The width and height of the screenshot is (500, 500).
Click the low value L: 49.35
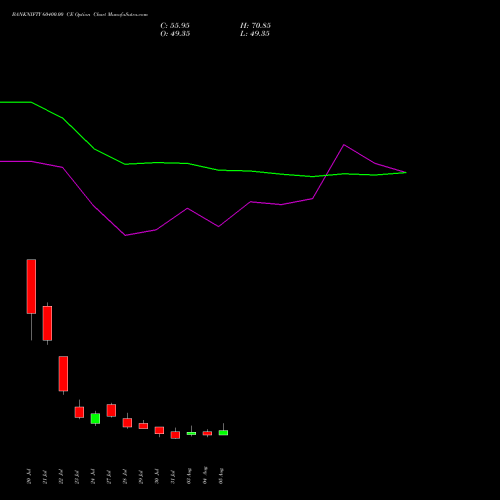255,34
